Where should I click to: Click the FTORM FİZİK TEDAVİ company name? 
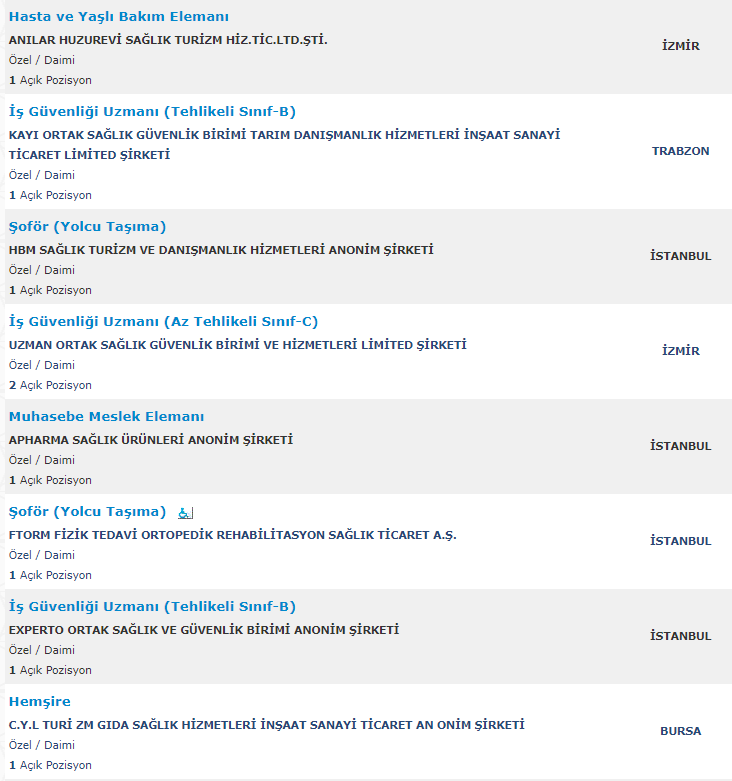[x=233, y=535]
